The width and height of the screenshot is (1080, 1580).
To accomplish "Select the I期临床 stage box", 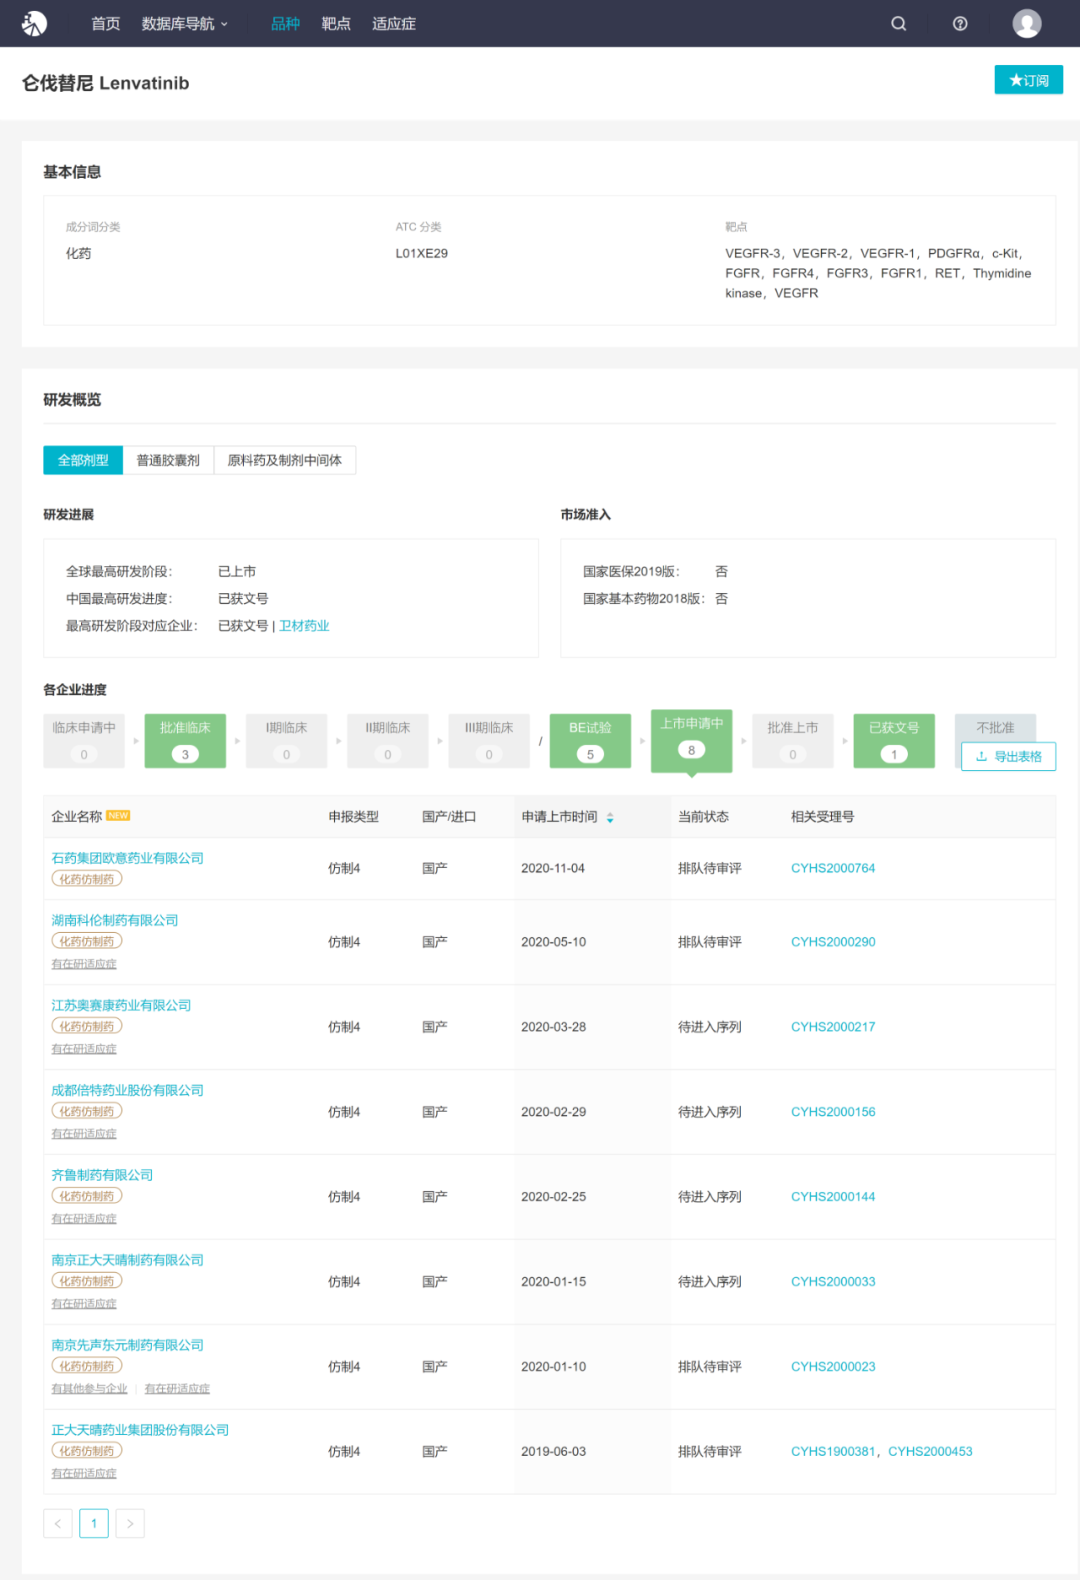I will pyautogui.click(x=286, y=740).
